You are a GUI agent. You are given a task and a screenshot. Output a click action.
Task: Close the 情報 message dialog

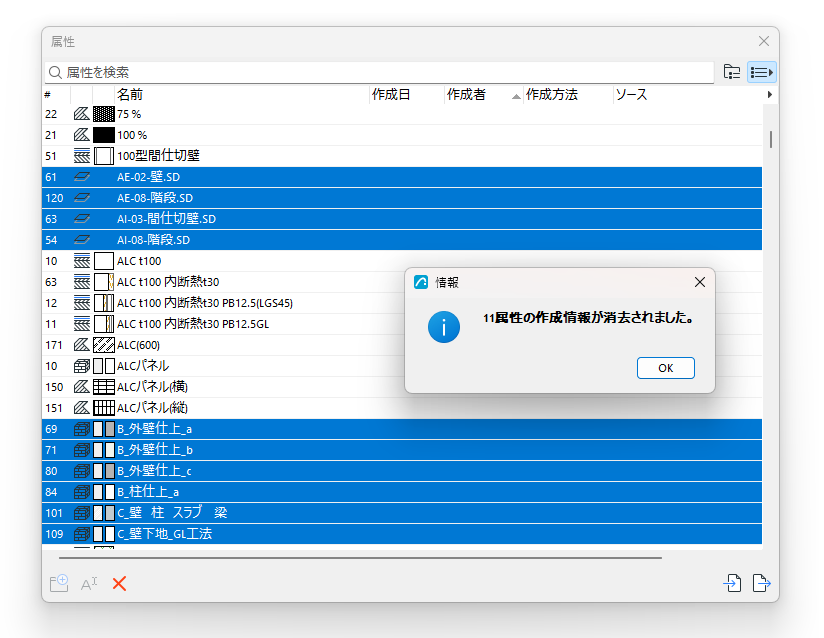click(x=699, y=282)
